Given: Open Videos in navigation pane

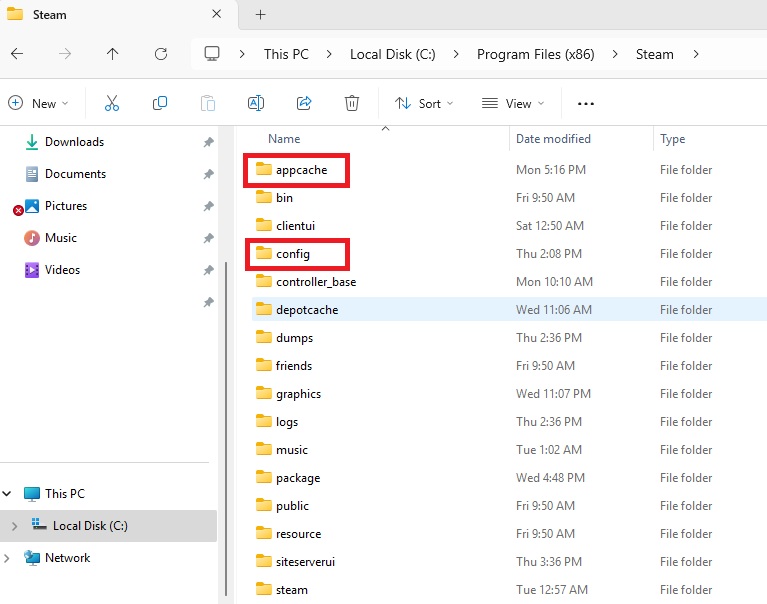Looking at the screenshot, I should point(62,270).
